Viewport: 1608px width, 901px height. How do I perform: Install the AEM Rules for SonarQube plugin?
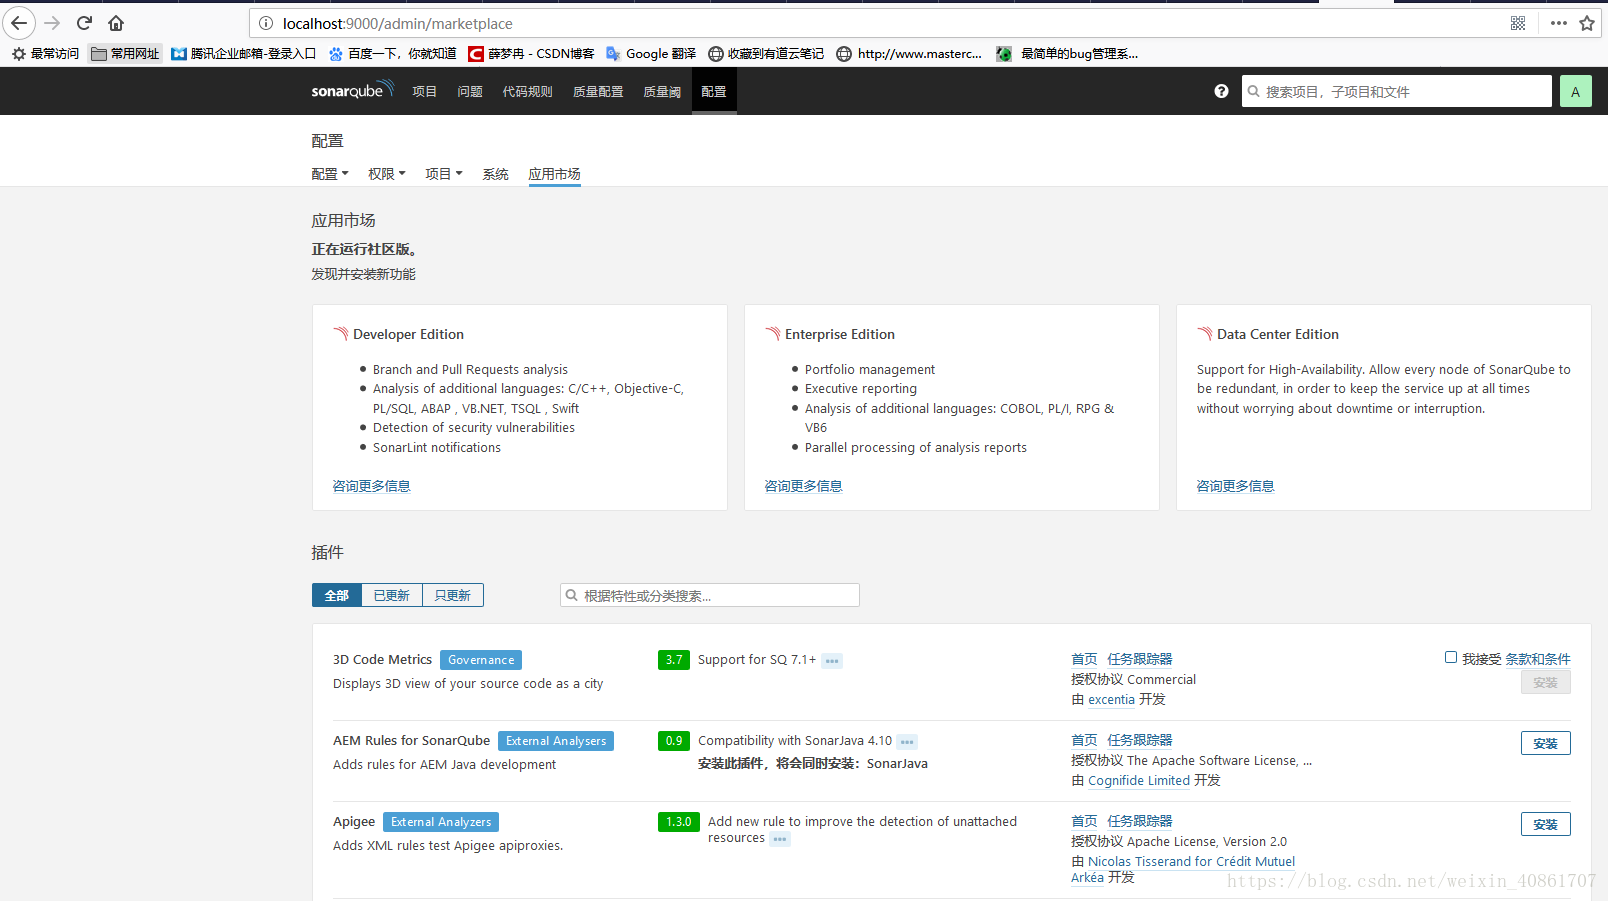click(x=1546, y=743)
